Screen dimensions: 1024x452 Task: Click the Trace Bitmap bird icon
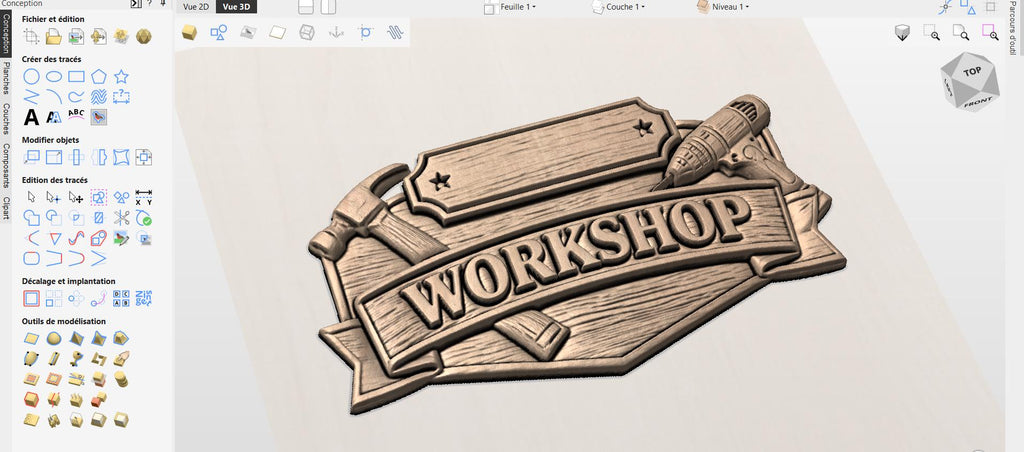[99, 117]
